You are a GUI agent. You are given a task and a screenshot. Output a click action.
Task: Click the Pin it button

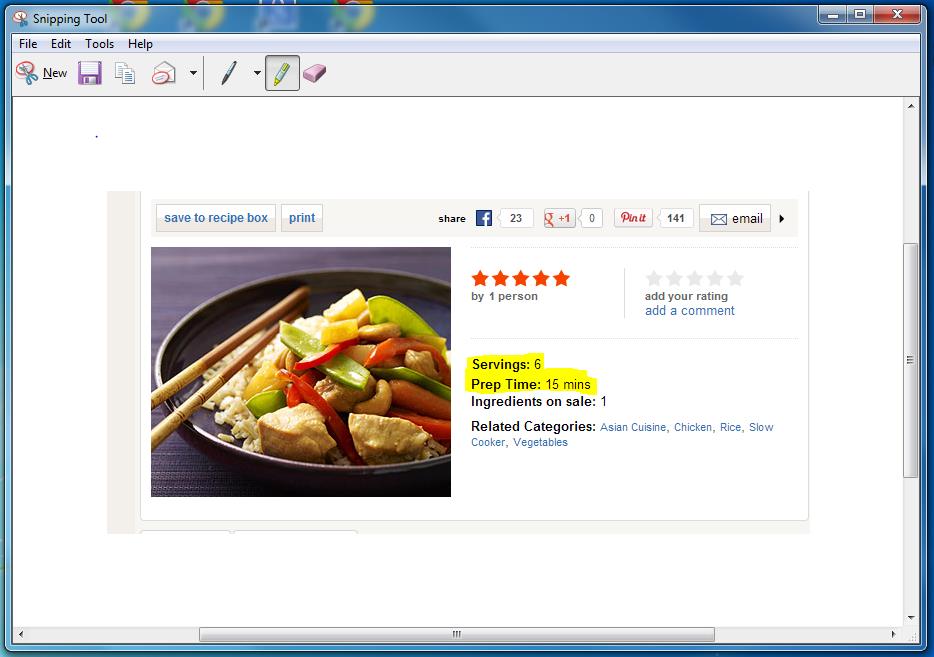click(633, 217)
